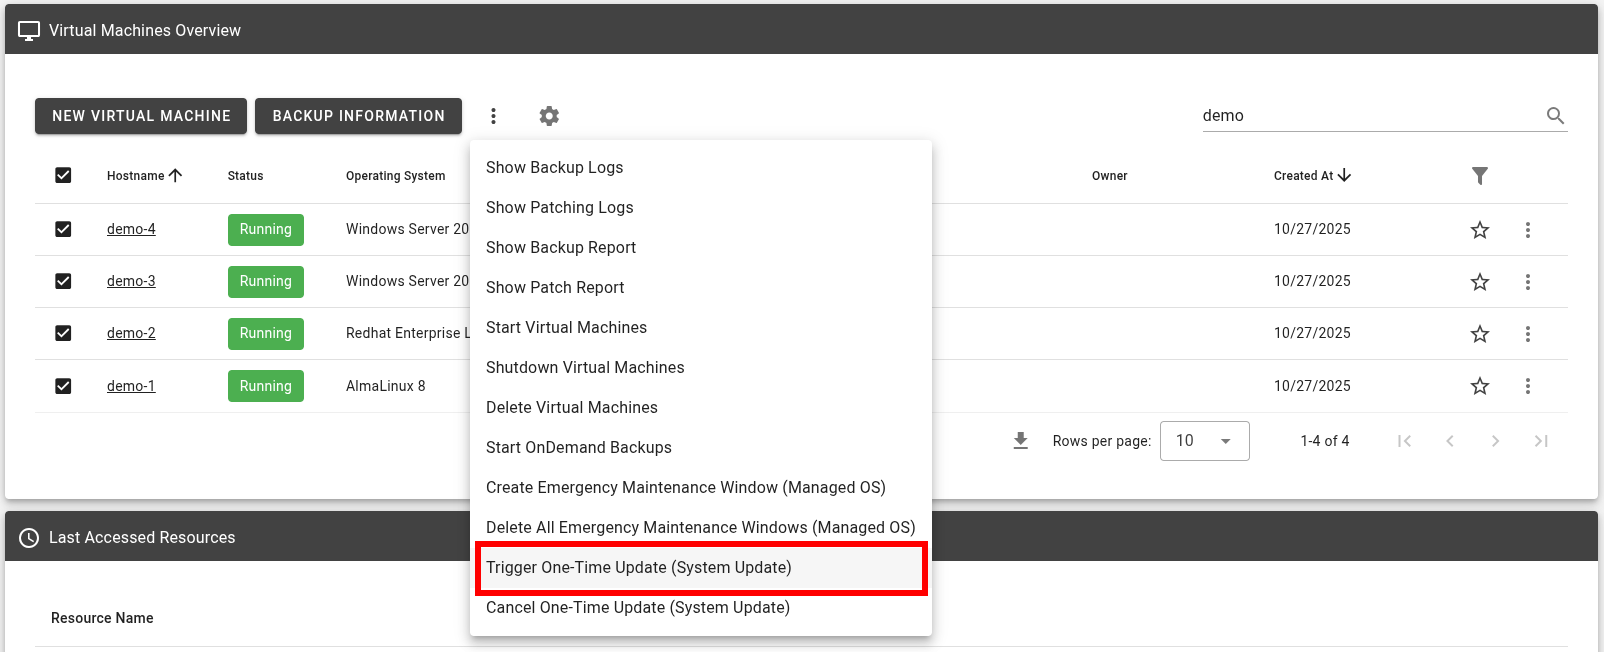
Task: Go to next page of results
Action: click(1495, 441)
